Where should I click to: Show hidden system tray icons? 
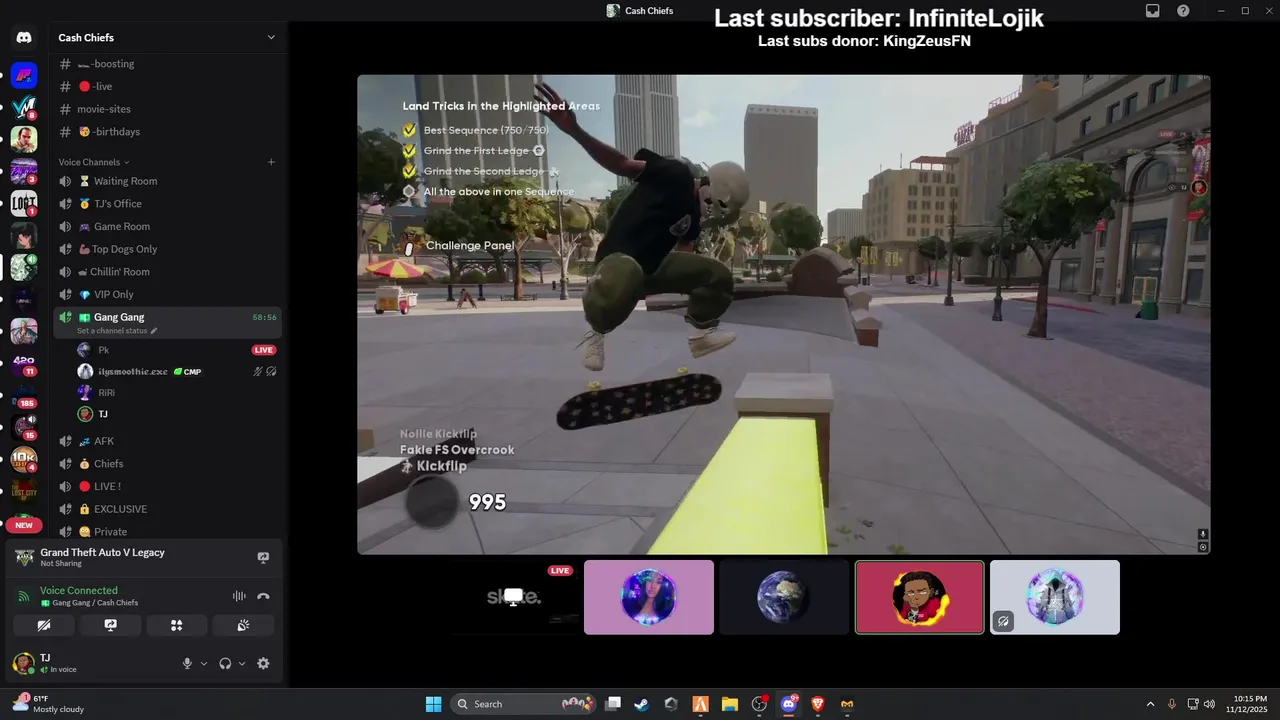pos(1150,704)
